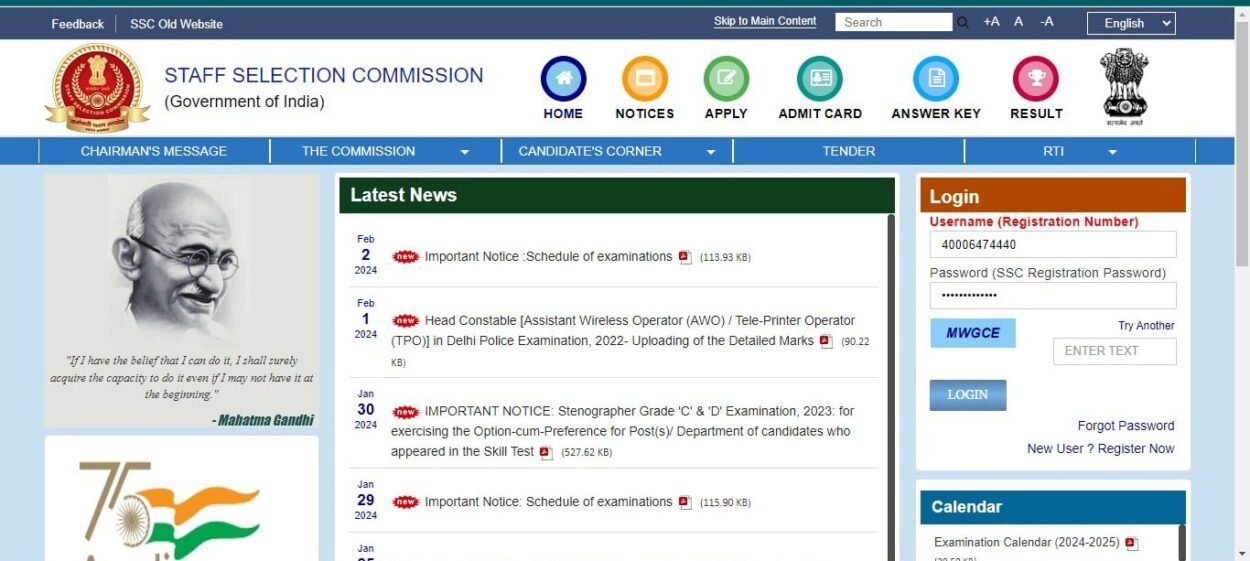Open PDF icon for Head Constable marks notice
Viewport: 1250px width, 561px height.
pos(826,341)
